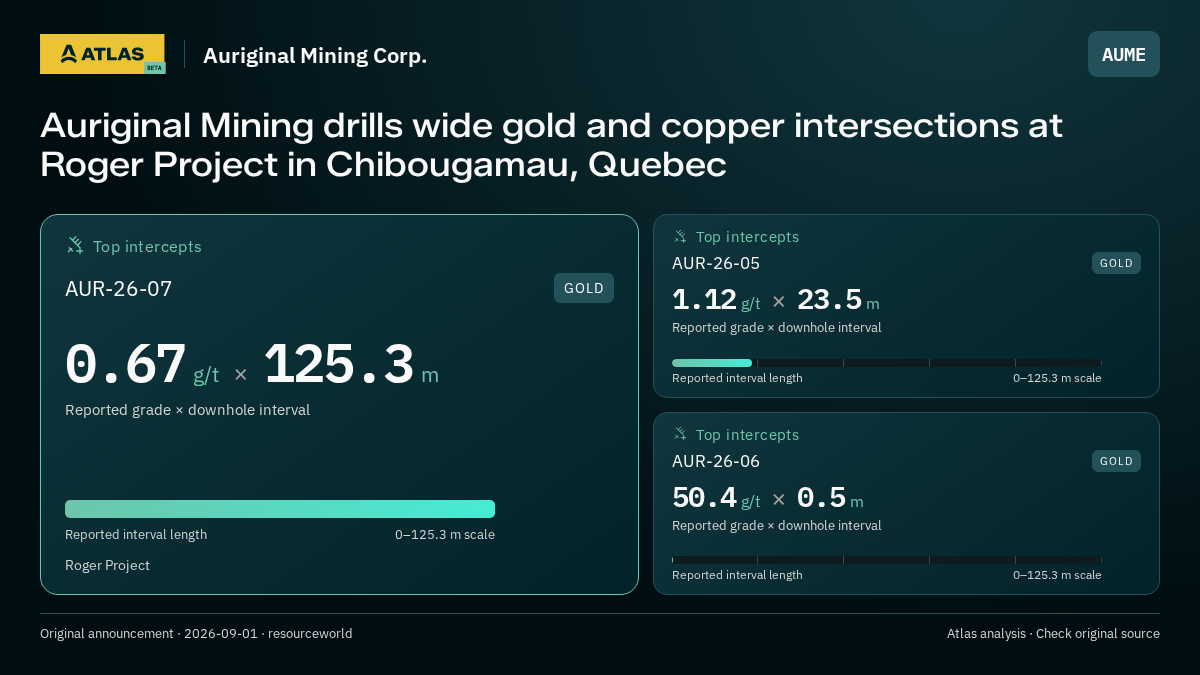1200x675 pixels.
Task: Click the AUME ticker badge
Action: pyautogui.click(x=1124, y=54)
